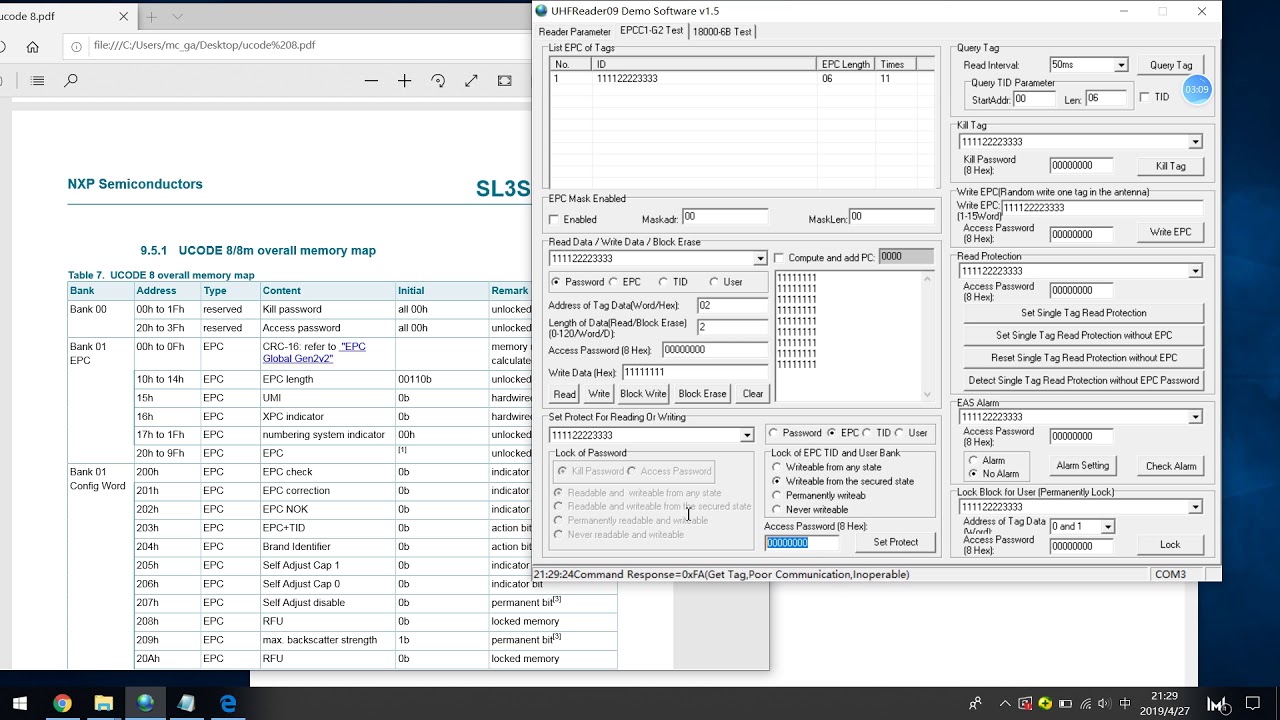Click the Address of Tag Data field

pyautogui.click(x=732, y=305)
